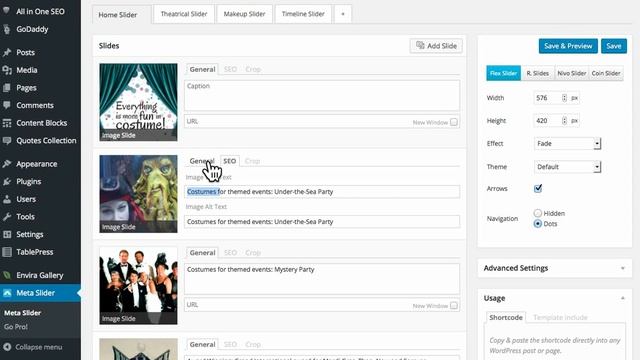Click the Appearance paintbrush icon
640x360 pixels.
[7, 164]
